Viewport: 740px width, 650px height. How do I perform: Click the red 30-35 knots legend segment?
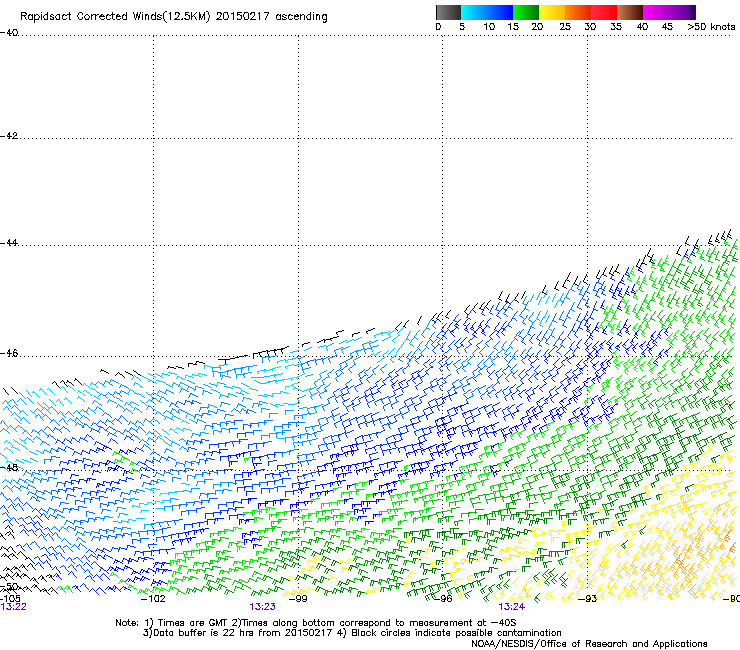(604, 12)
